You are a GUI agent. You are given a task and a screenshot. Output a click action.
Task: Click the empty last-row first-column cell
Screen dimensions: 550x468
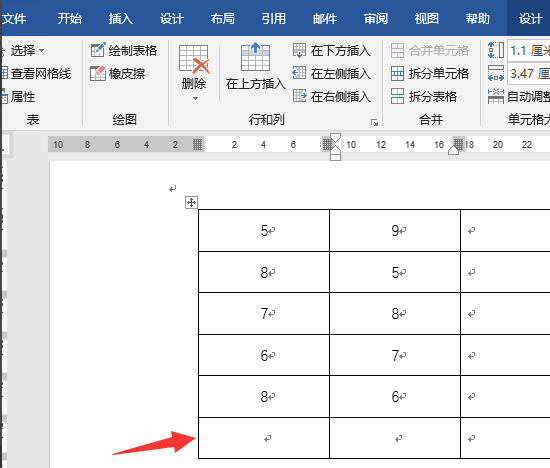(x=264, y=438)
